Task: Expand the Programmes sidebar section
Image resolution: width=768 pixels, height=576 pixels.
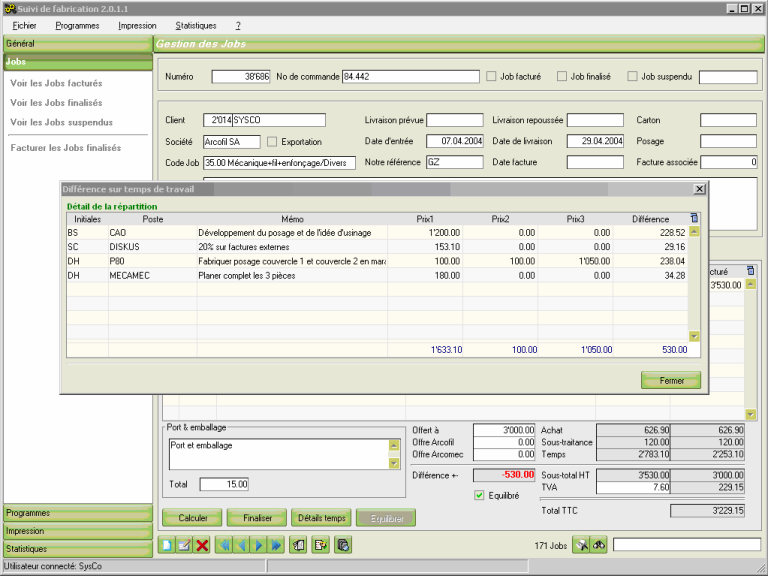Action: coord(75,513)
